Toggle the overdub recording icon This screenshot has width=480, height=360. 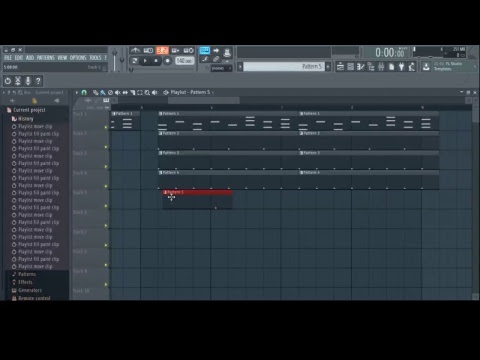(x=175, y=50)
